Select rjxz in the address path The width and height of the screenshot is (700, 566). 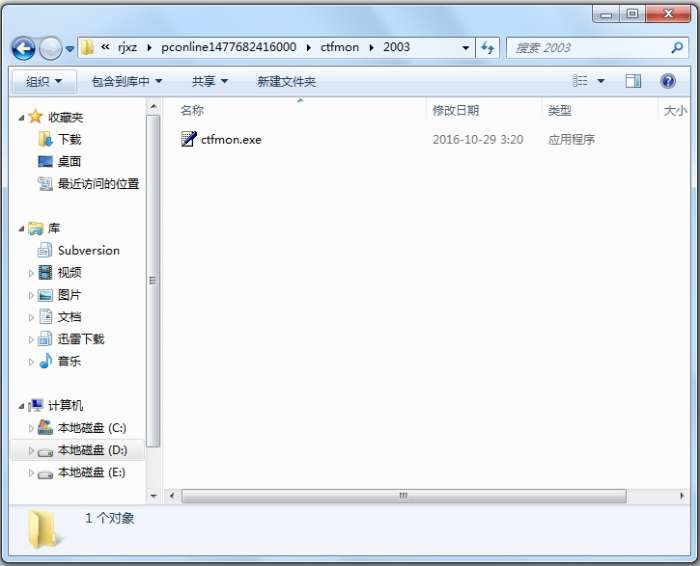tap(128, 47)
